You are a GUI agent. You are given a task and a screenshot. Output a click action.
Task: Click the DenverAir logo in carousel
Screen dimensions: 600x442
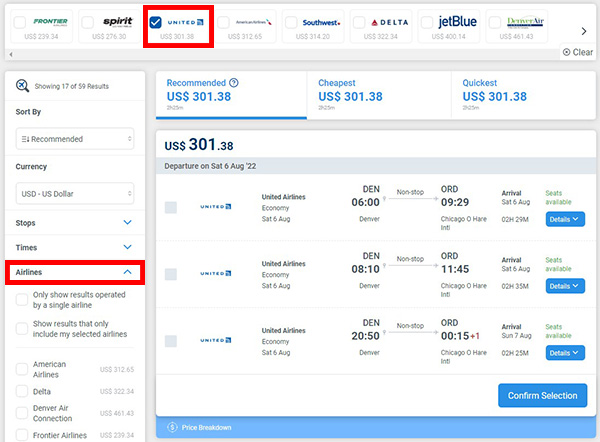(x=525, y=22)
